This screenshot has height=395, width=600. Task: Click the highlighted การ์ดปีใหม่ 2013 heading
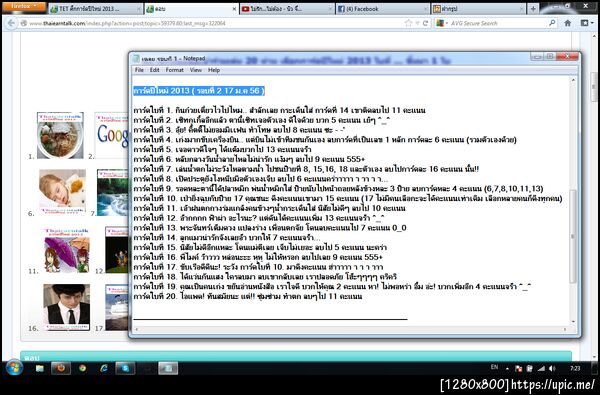[199, 91]
